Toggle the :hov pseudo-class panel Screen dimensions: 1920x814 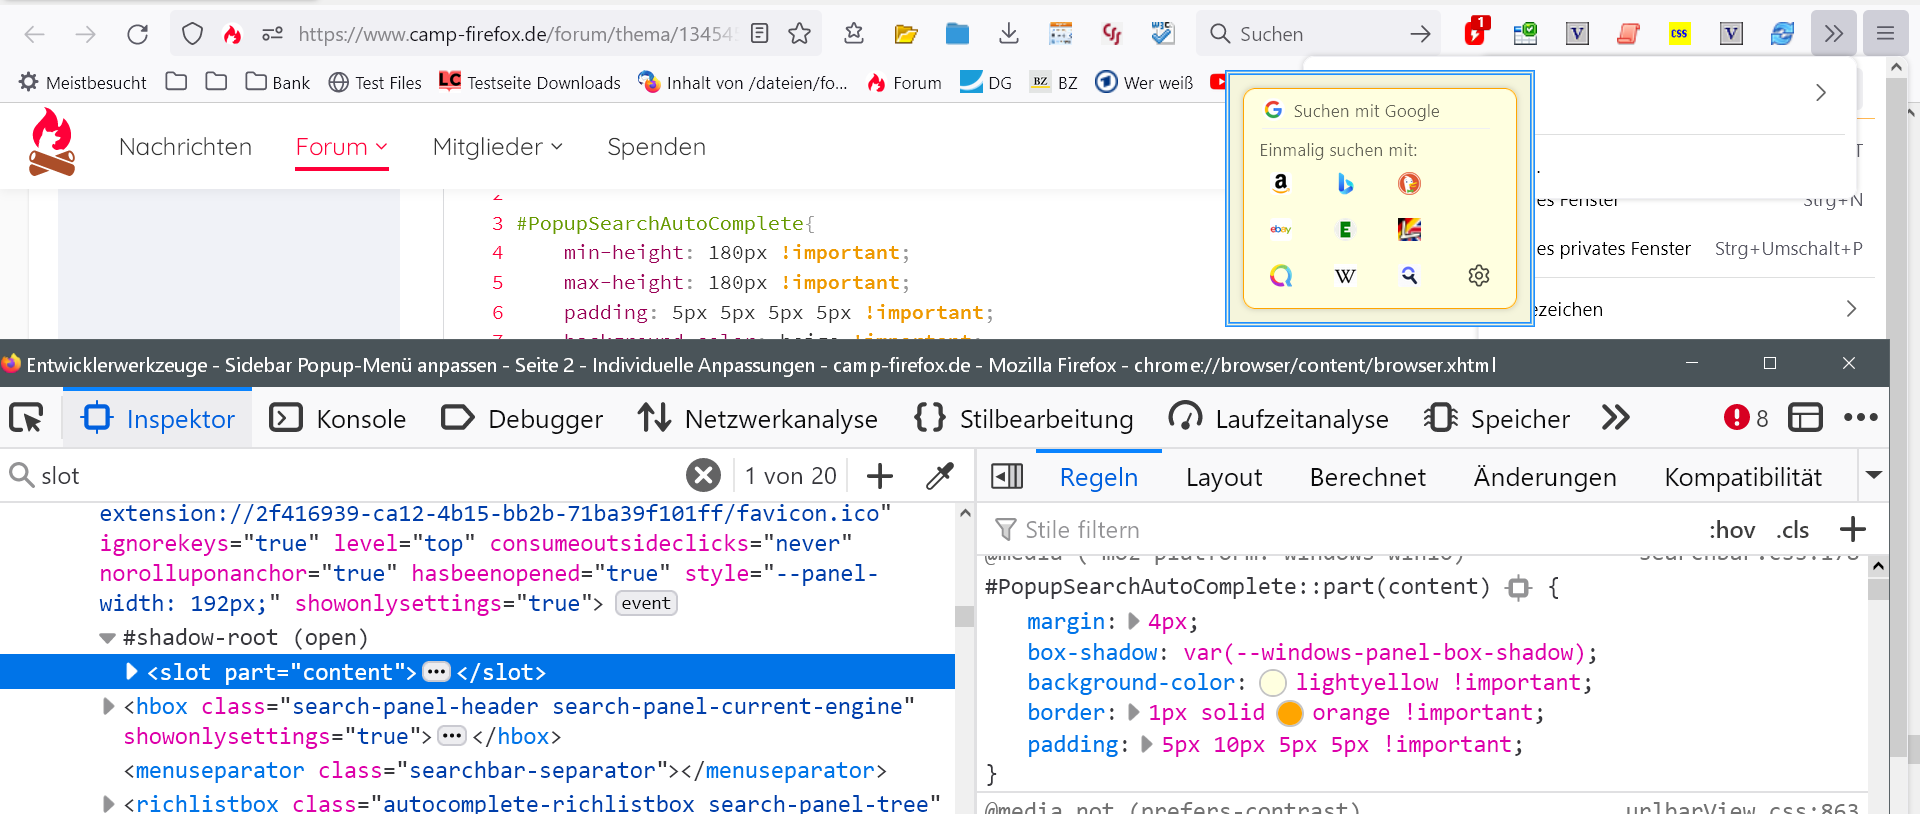pos(1732,530)
